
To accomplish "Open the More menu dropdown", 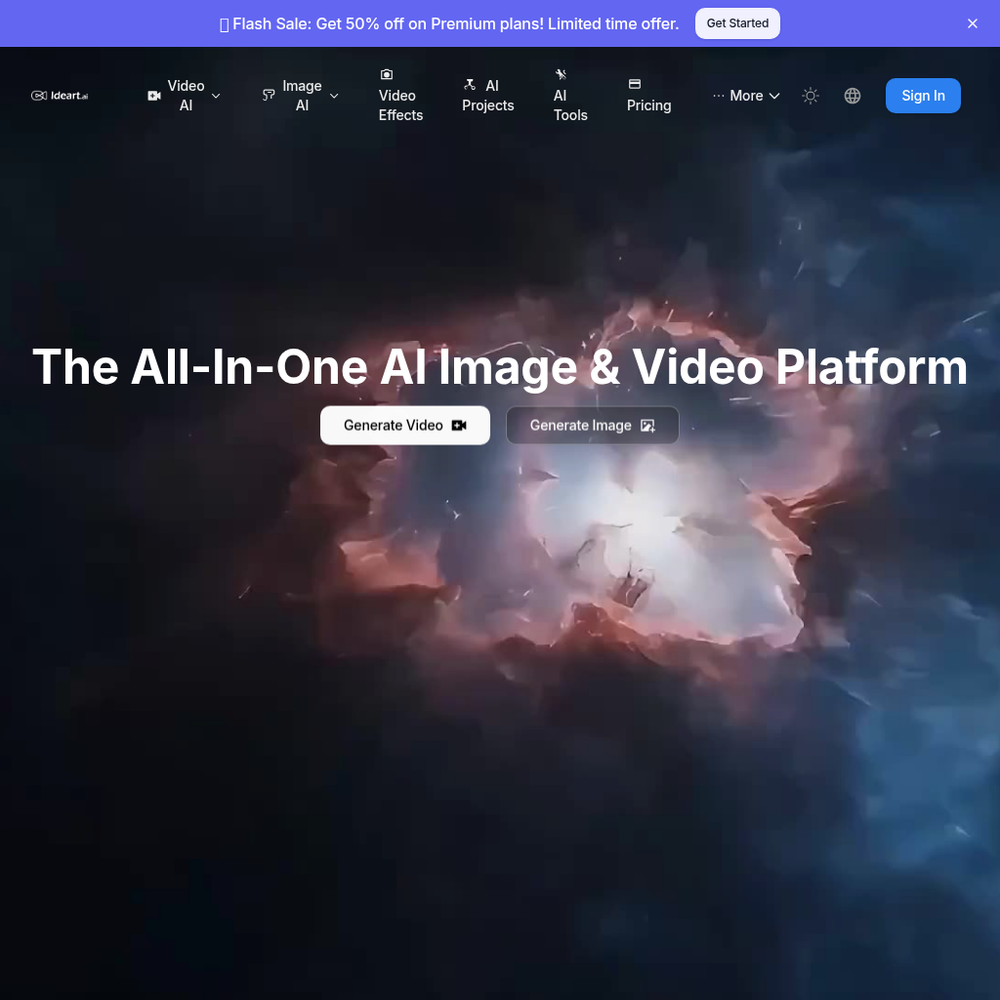I will click(x=746, y=96).
